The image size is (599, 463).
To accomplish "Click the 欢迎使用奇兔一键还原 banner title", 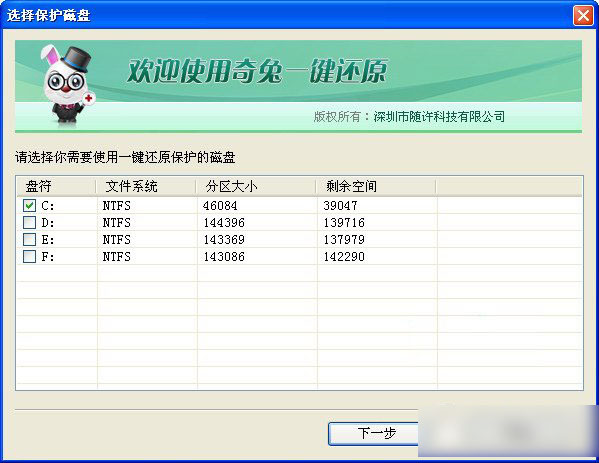I will [x=257, y=71].
